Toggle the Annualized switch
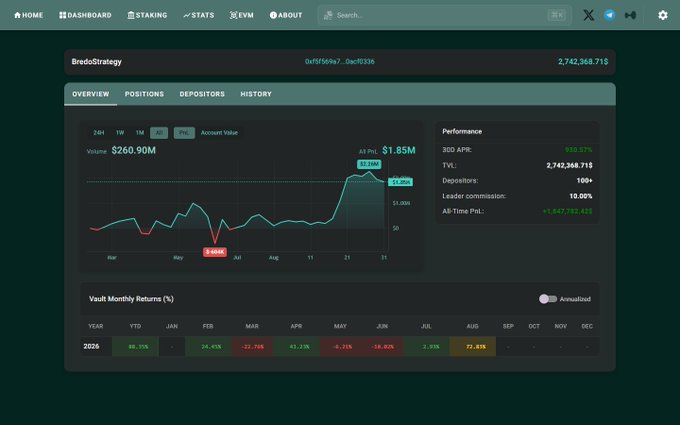The width and height of the screenshot is (680, 425). (x=548, y=299)
